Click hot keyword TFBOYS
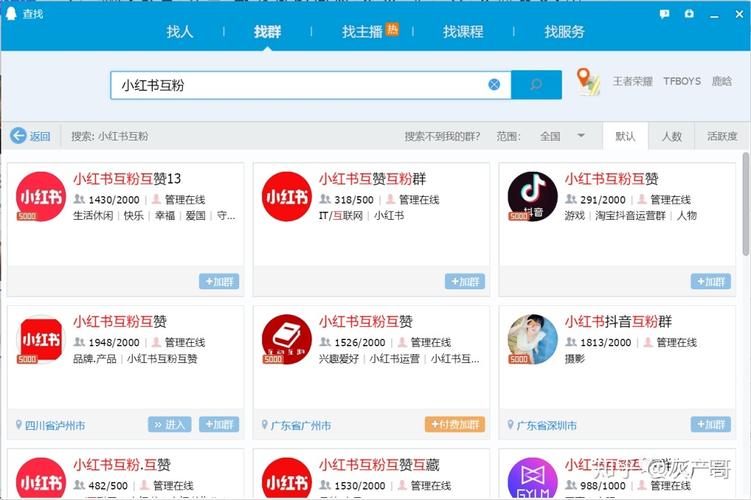Screen dimensions: 751x500 tap(682, 81)
